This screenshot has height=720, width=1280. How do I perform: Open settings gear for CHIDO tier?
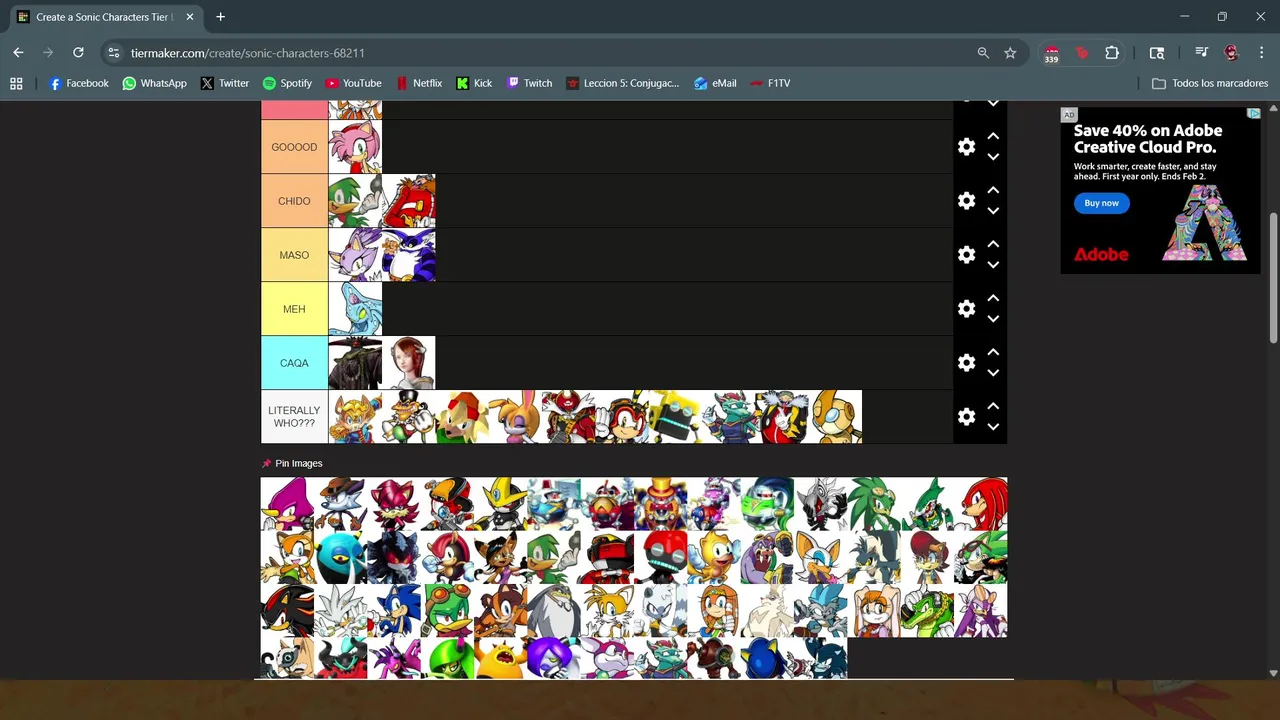[x=966, y=201]
